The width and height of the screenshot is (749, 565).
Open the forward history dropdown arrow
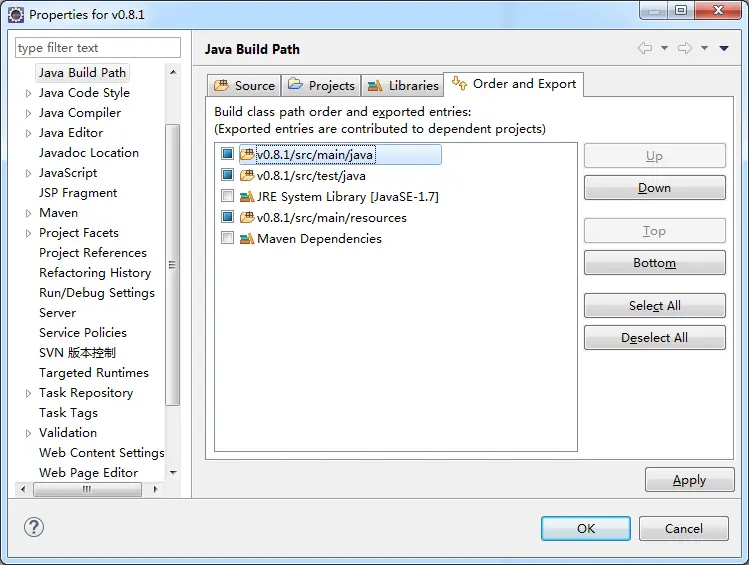704,48
